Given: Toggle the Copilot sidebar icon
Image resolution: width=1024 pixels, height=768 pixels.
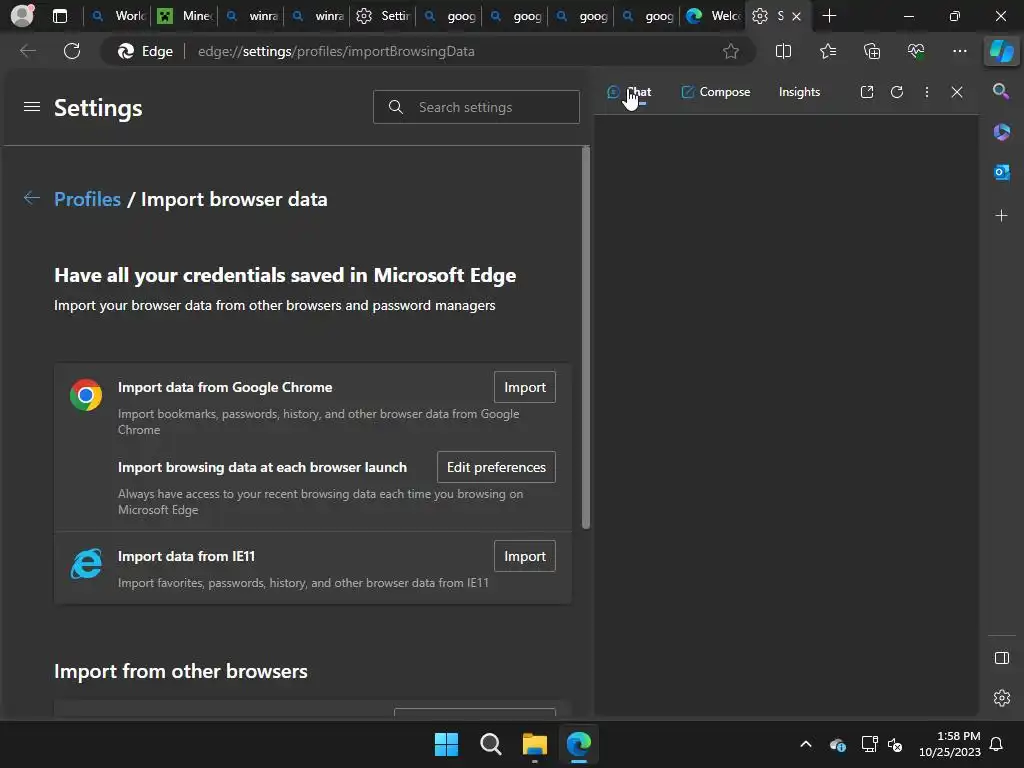Looking at the screenshot, I should [x=1002, y=51].
